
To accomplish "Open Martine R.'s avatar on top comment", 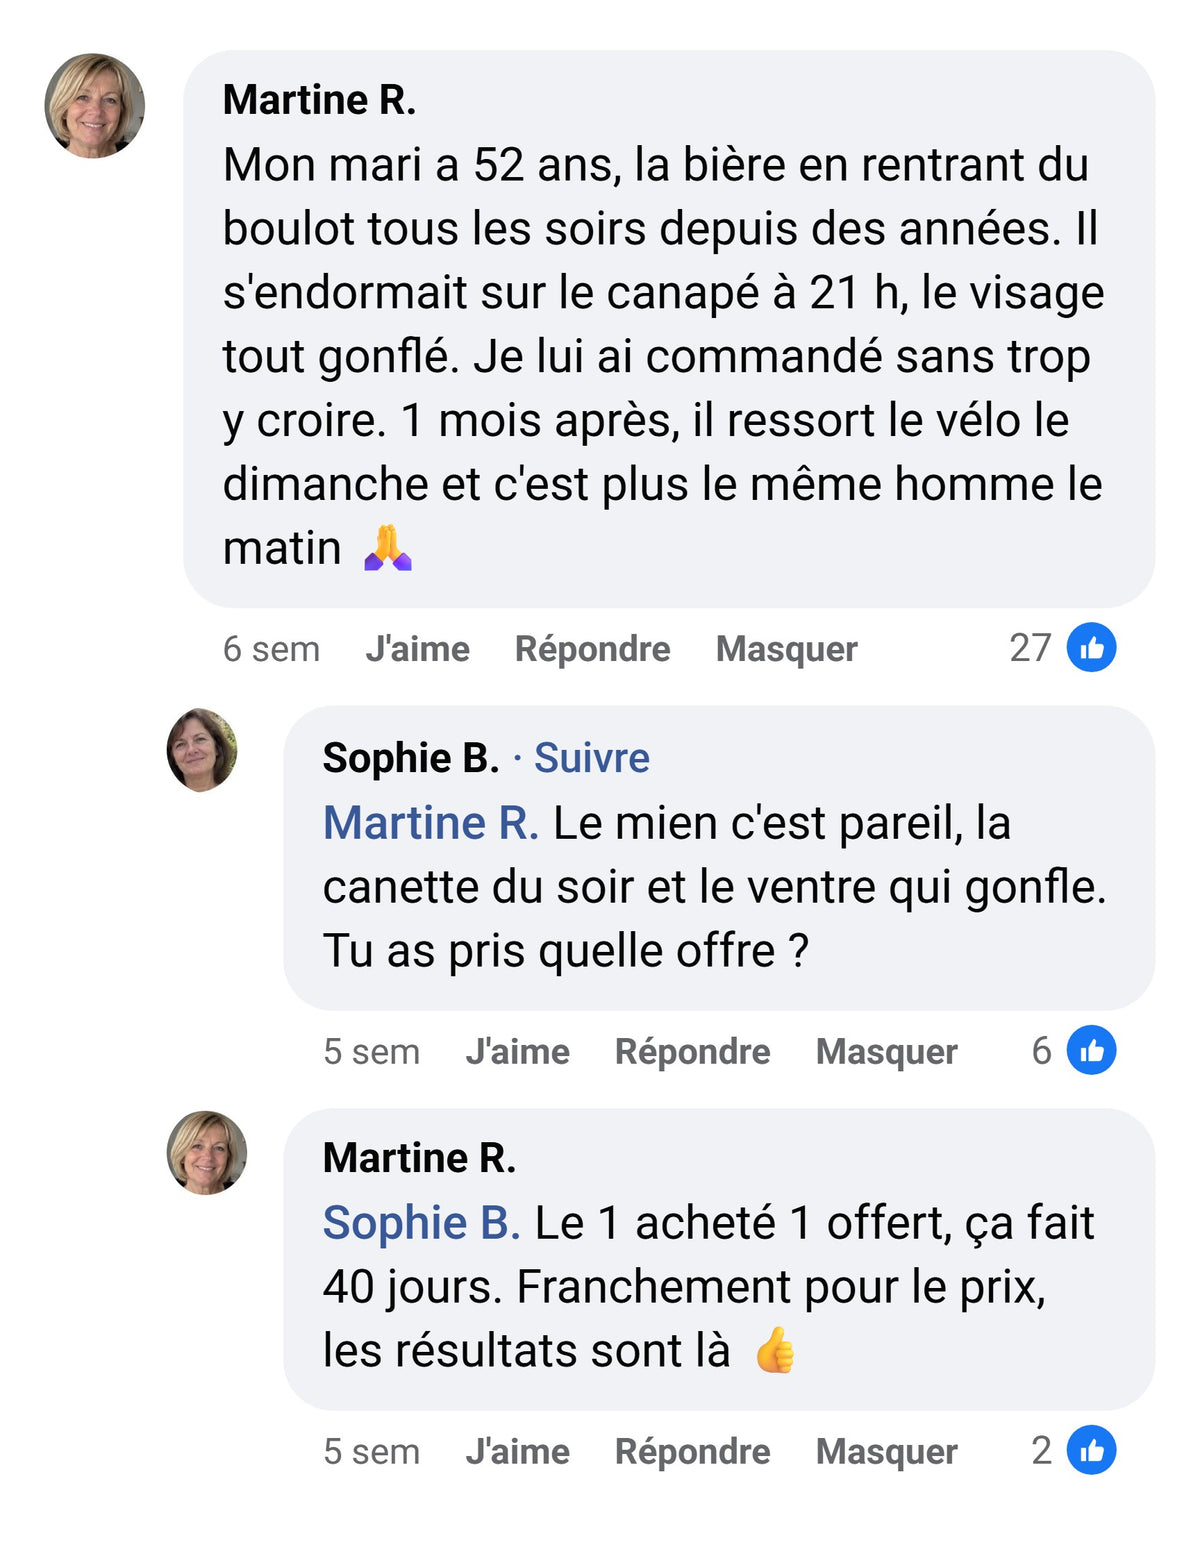I will pos(95,106).
